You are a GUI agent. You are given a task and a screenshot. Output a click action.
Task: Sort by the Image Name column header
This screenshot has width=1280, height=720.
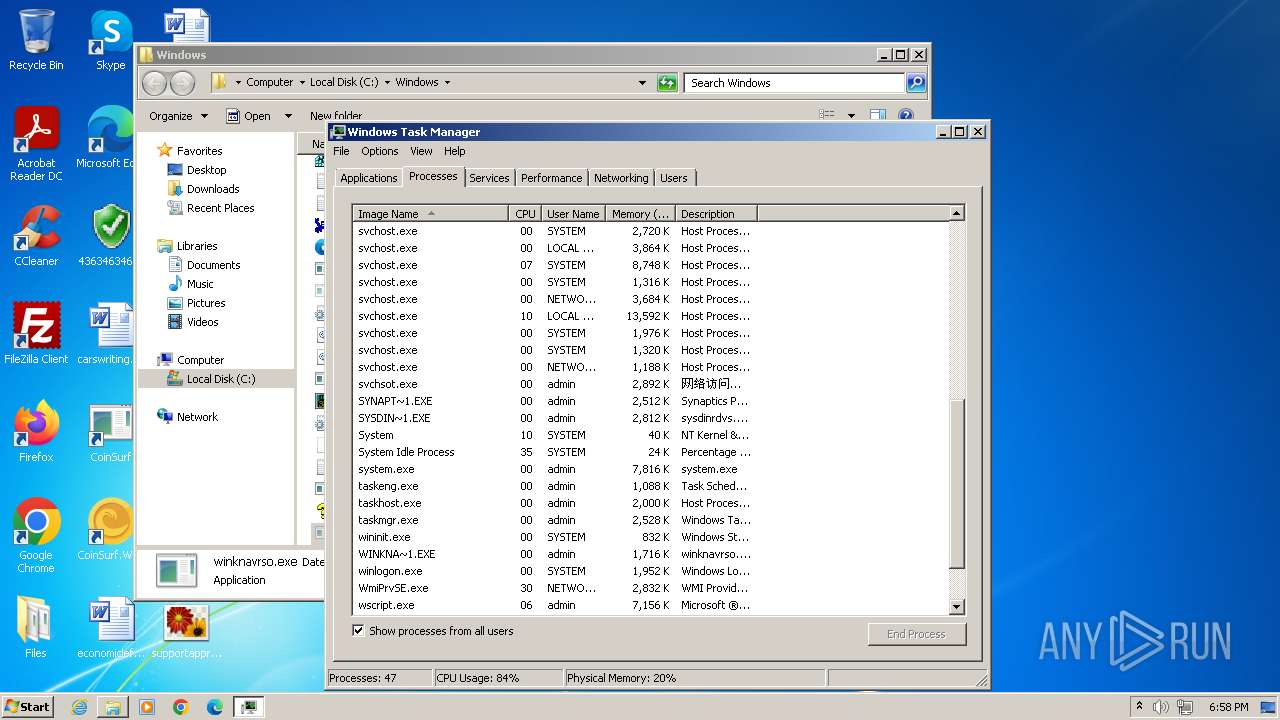(x=431, y=214)
